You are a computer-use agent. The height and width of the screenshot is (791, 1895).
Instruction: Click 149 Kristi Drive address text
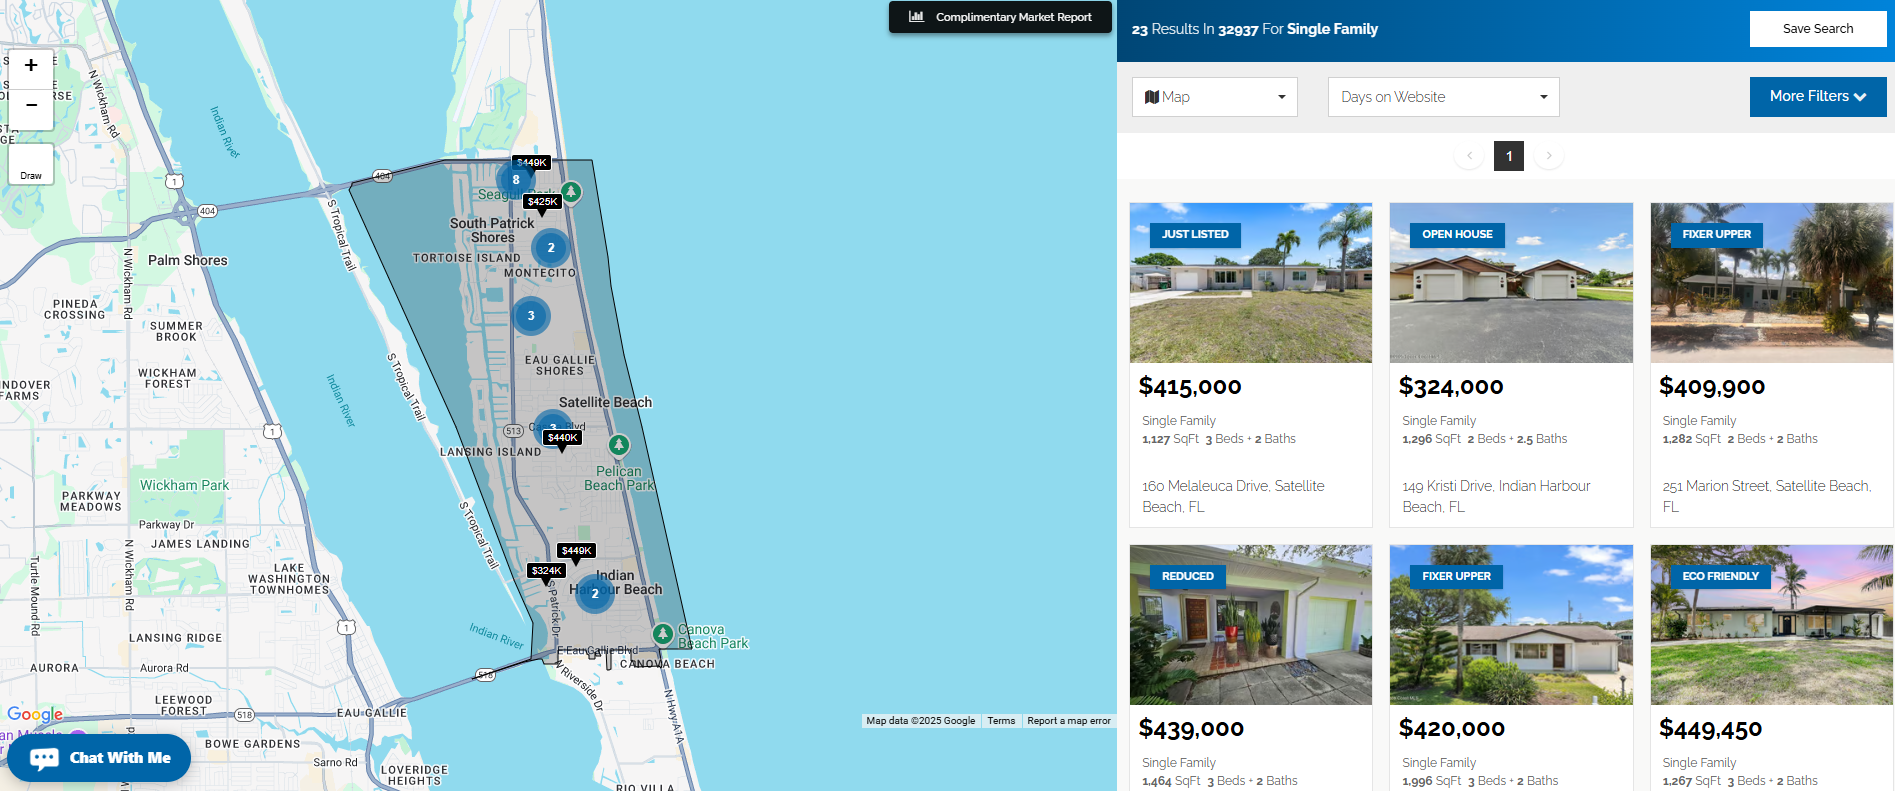point(1496,497)
